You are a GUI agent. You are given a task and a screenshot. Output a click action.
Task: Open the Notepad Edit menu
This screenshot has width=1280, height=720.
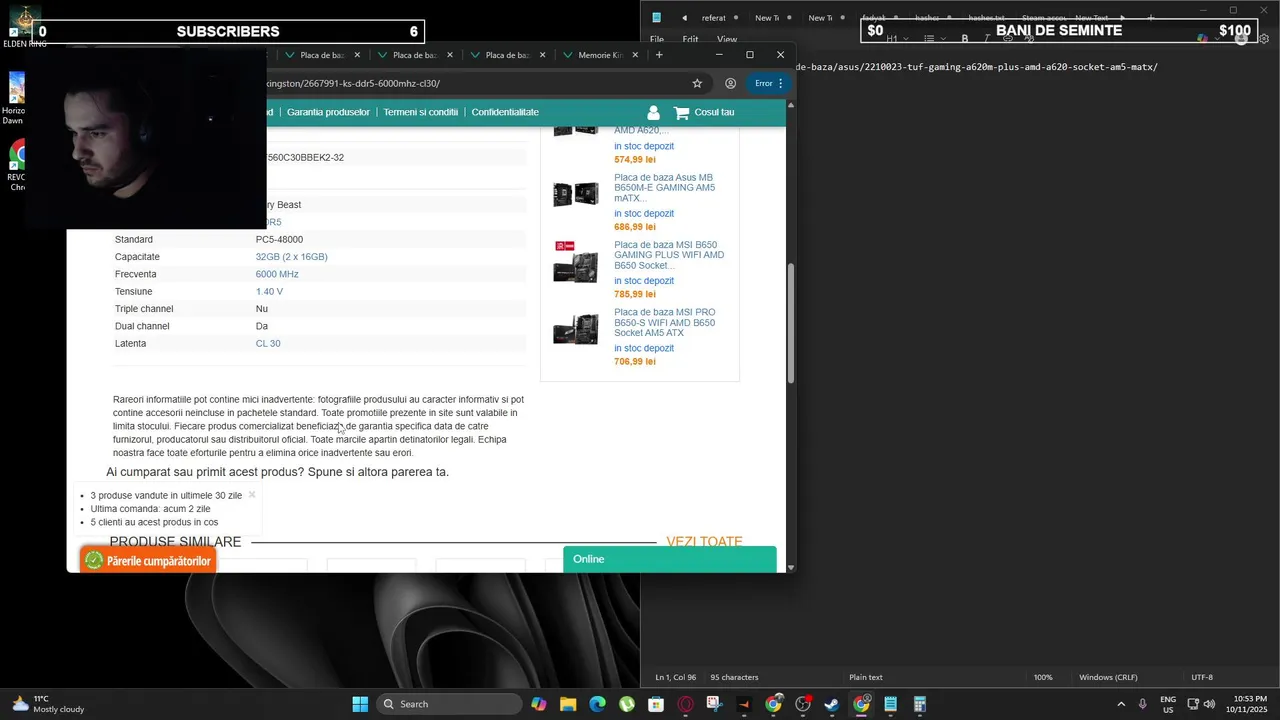690,39
